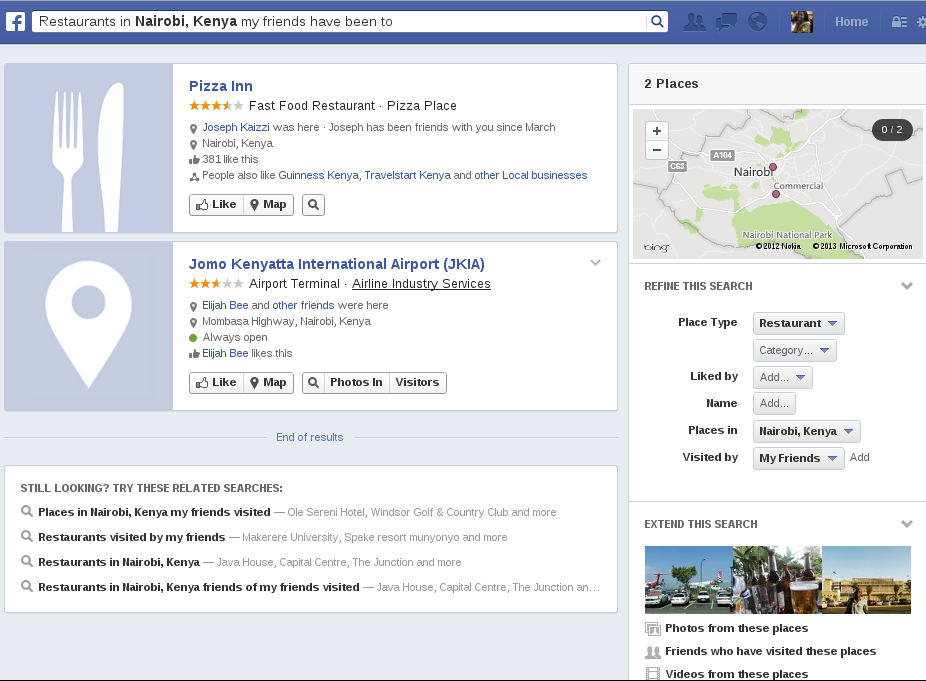
Task: Open the Airline Industry Services category link
Action: (421, 284)
